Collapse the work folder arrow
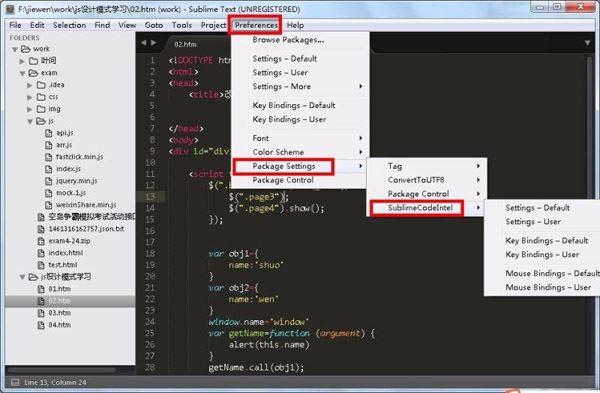This screenshot has height=393, width=600. (15, 49)
